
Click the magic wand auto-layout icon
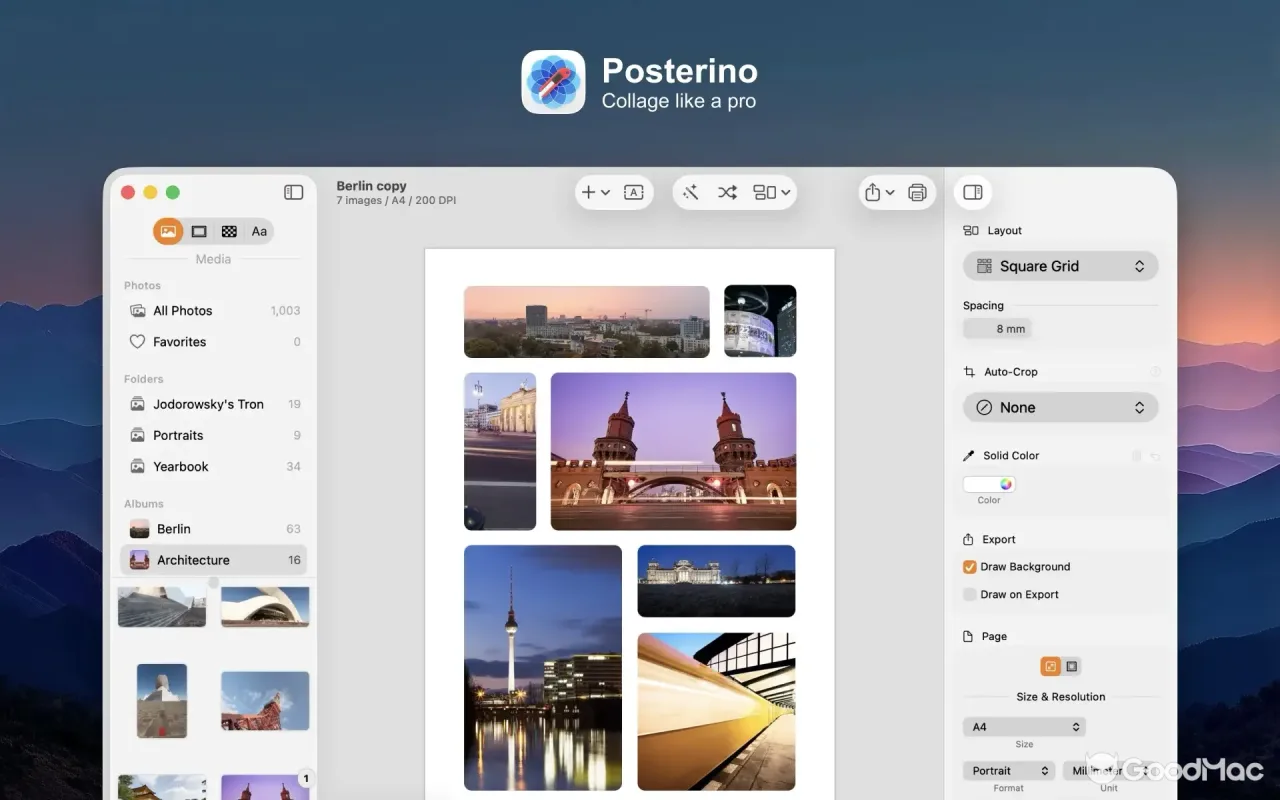690,192
